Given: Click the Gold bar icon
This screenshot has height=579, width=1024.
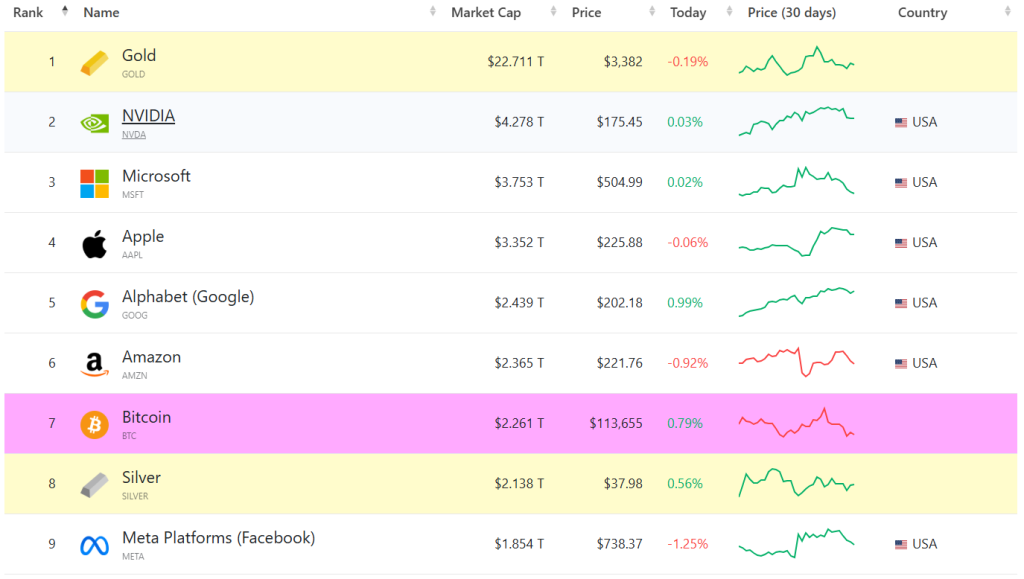Looking at the screenshot, I should tap(94, 63).
